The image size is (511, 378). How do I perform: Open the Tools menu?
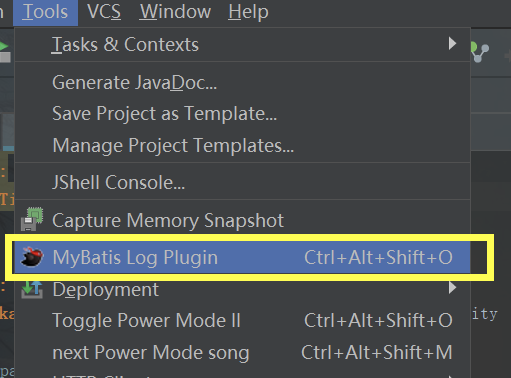(x=45, y=12)
